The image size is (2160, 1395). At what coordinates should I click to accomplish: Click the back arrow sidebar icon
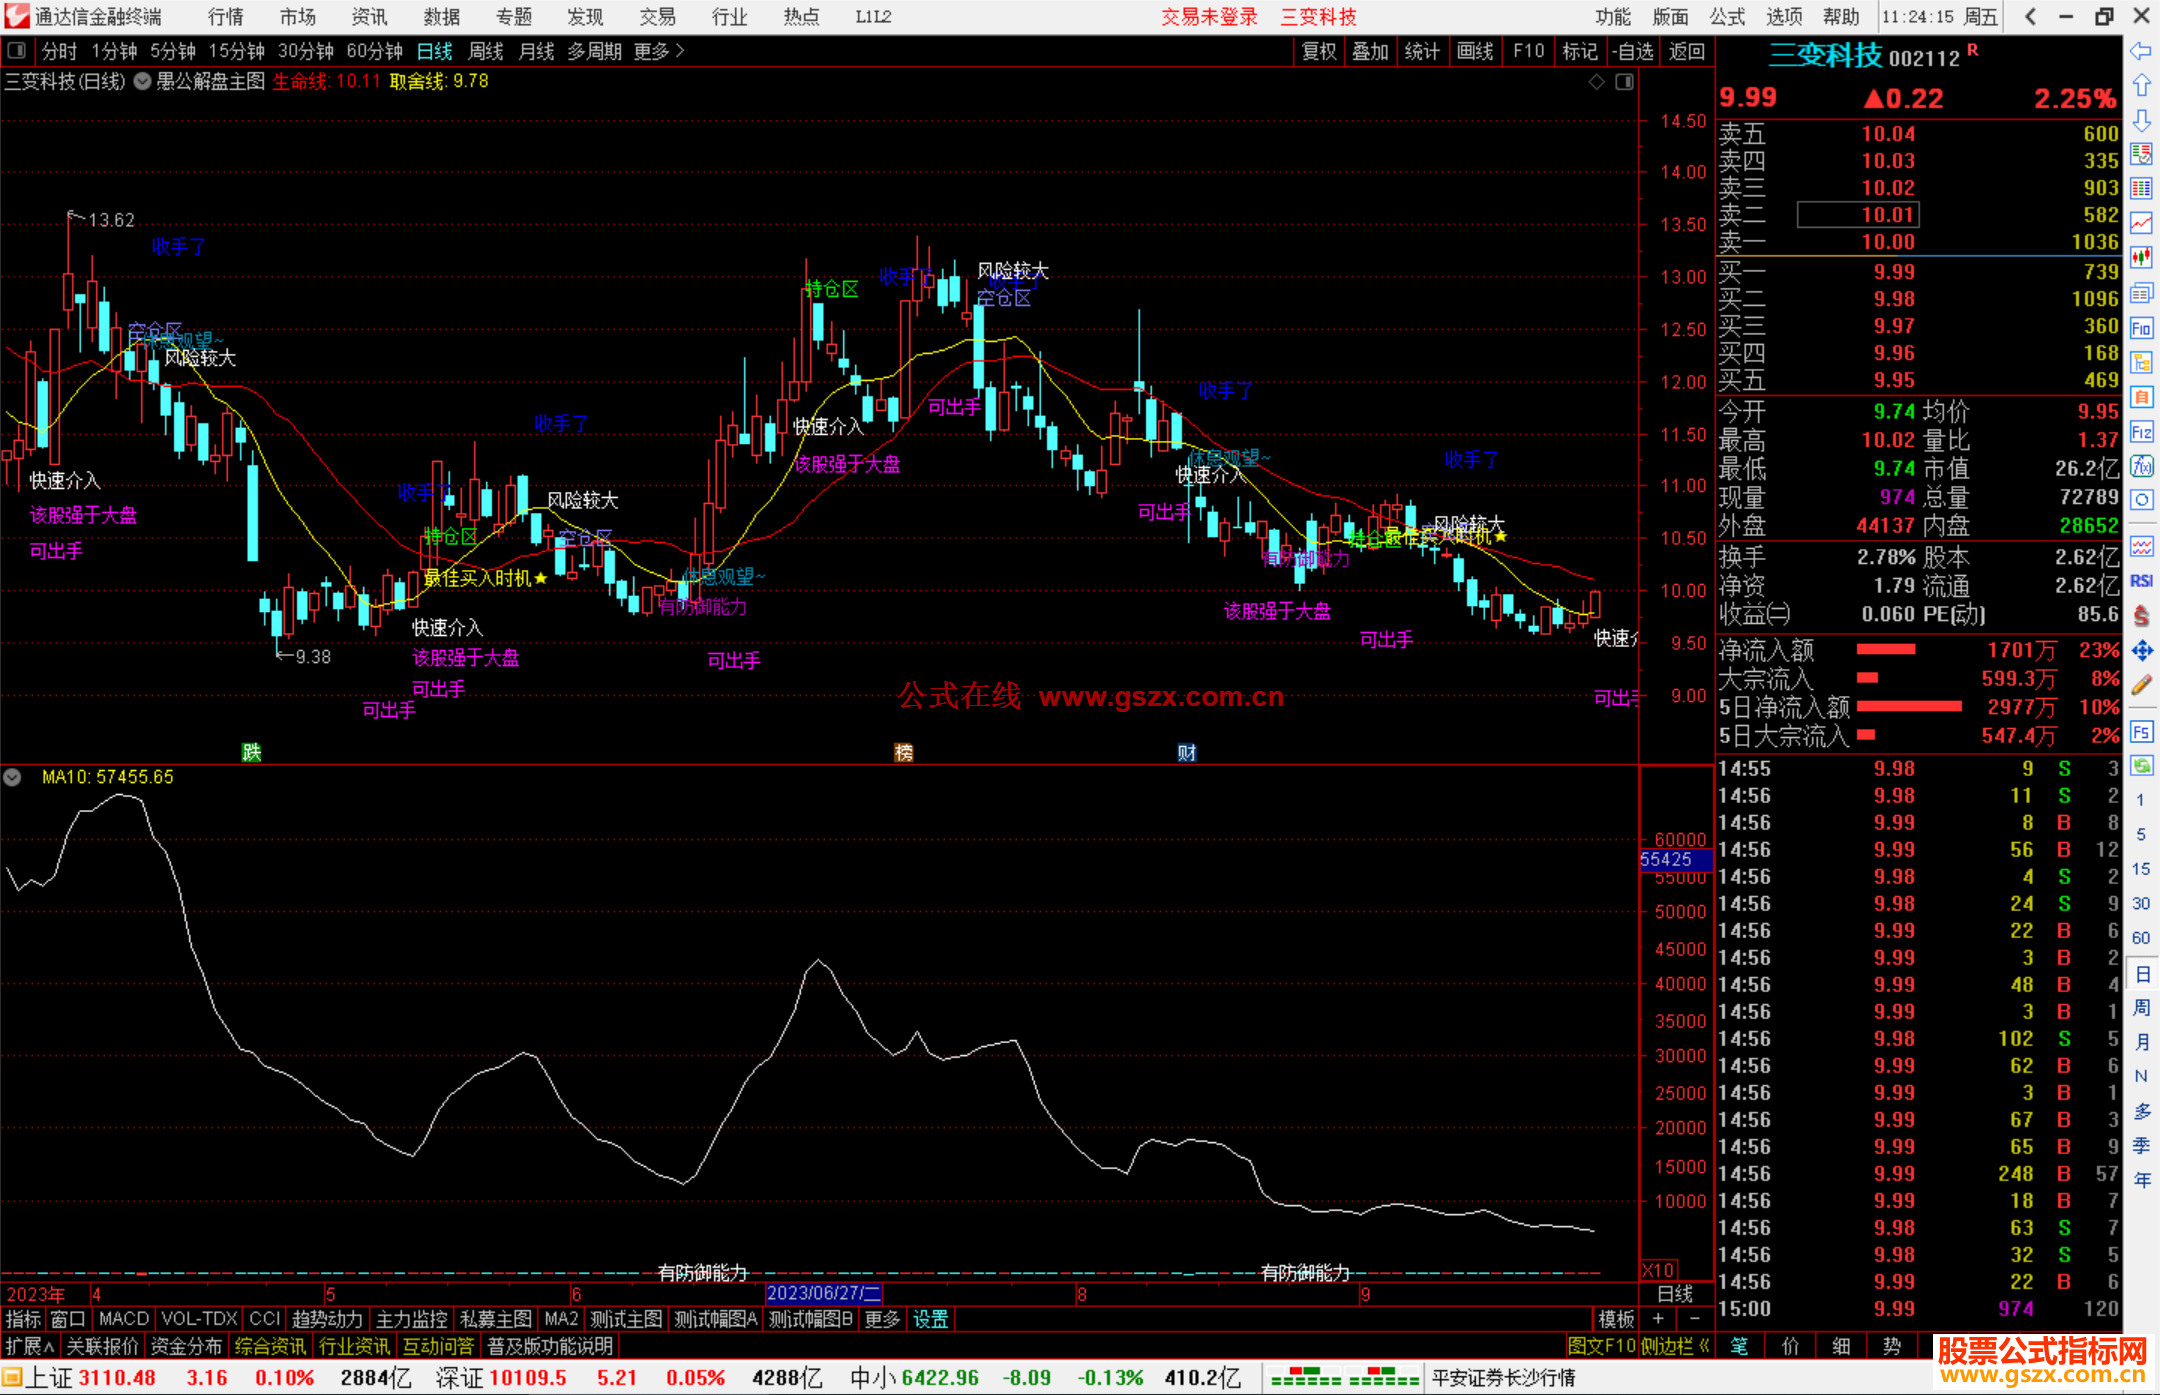point(2141,51)
